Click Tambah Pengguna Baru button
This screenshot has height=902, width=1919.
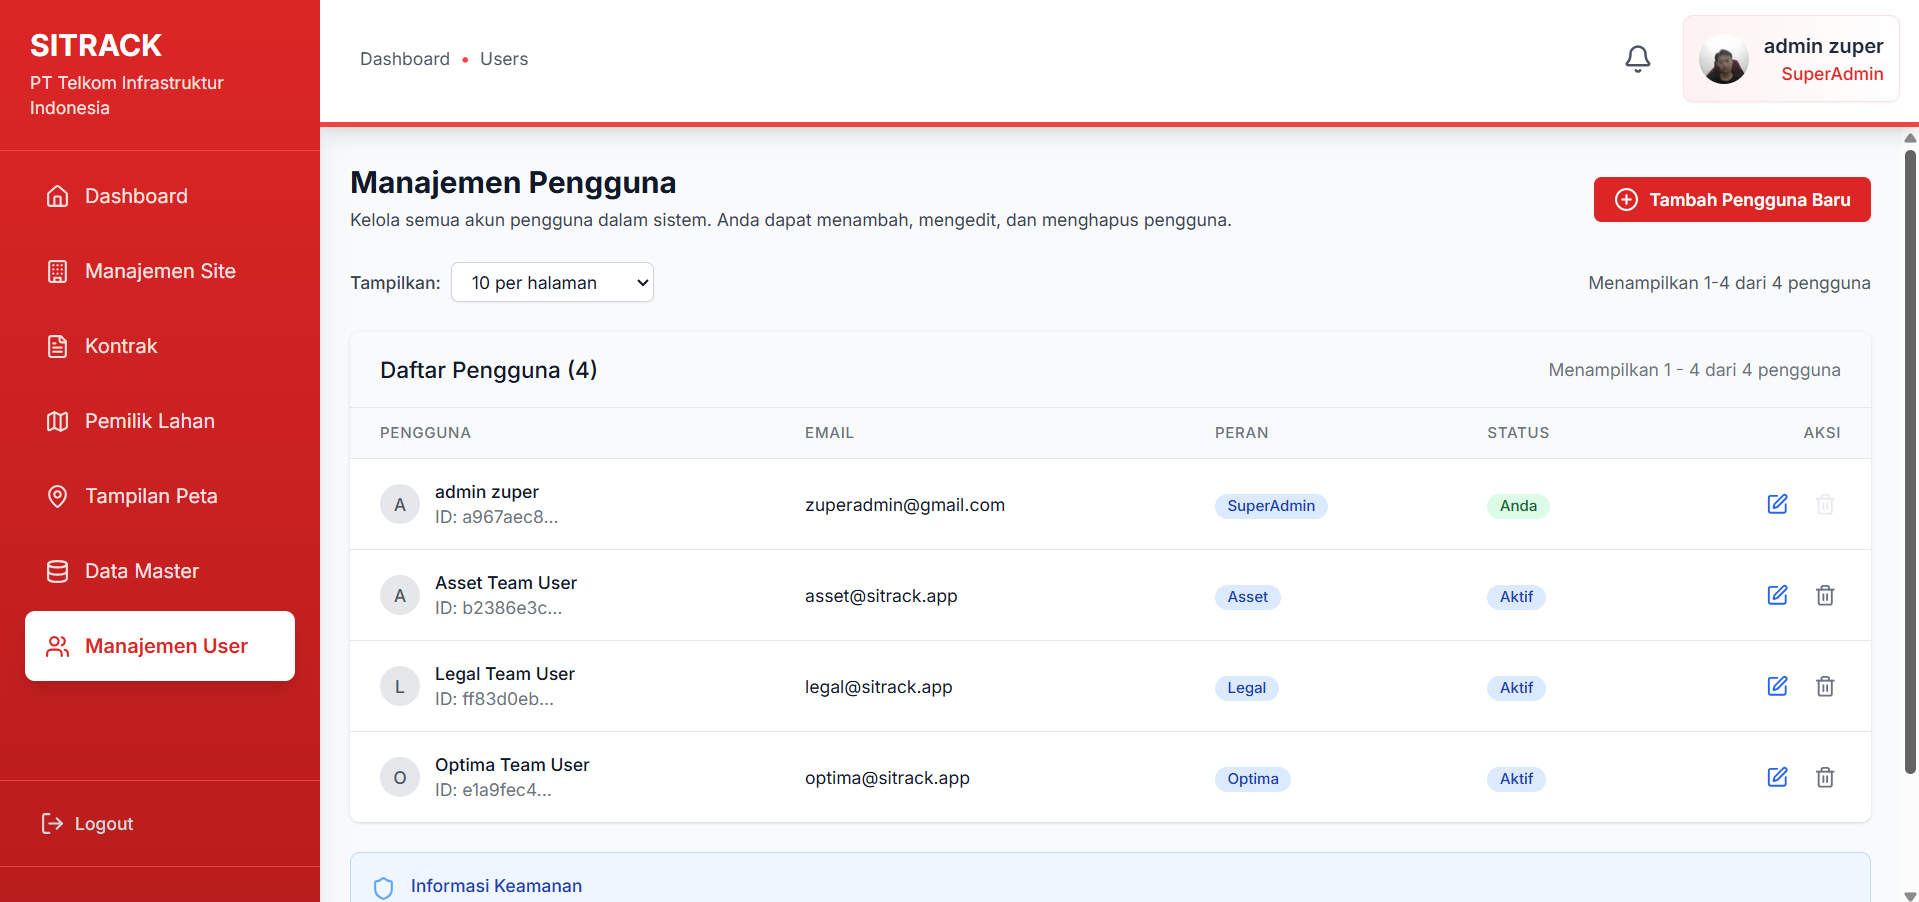click(x=1732, y=199)
